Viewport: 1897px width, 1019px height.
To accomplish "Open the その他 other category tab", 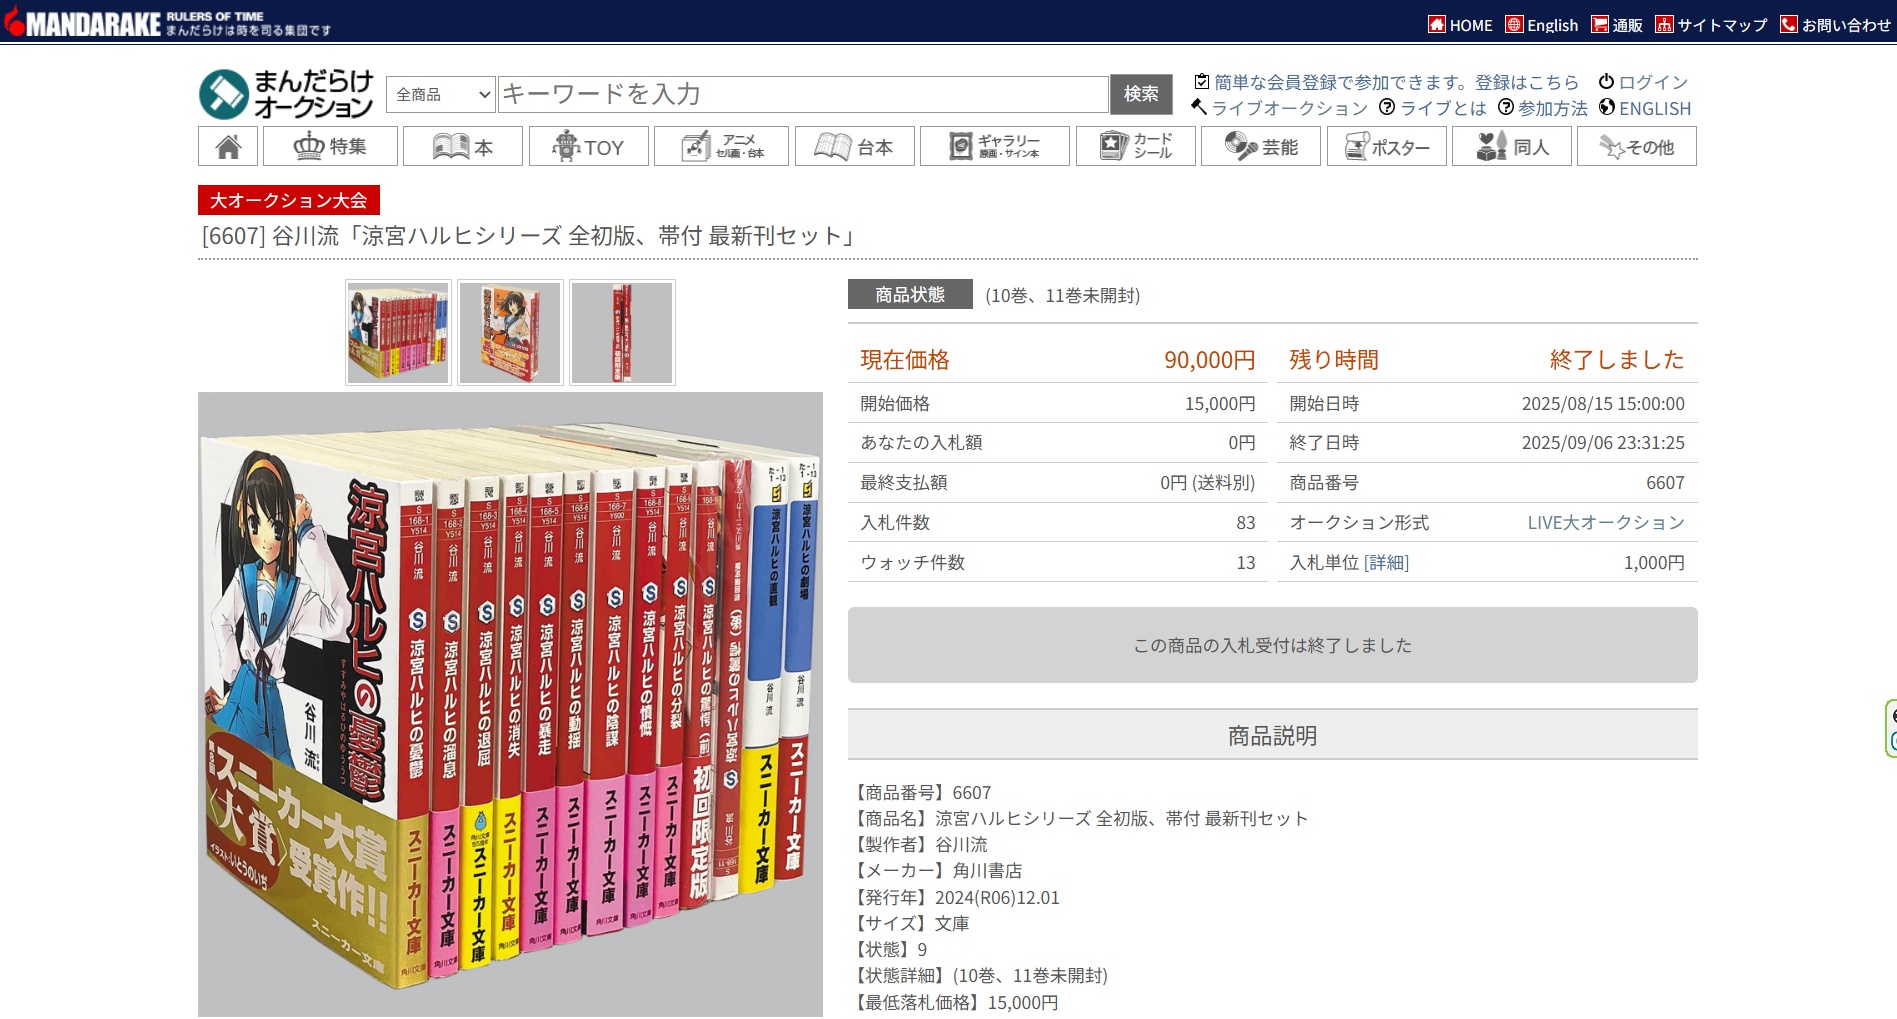I will [x=1637, y=147].
